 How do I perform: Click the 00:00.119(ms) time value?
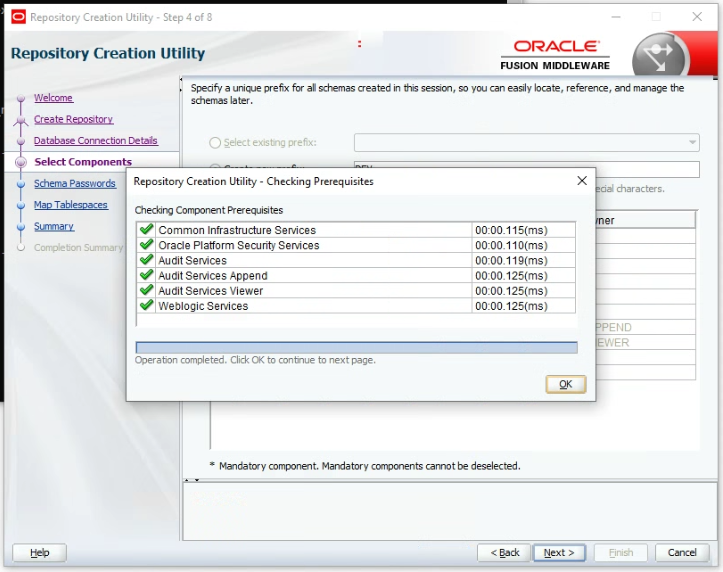click(x=511, y=260)
